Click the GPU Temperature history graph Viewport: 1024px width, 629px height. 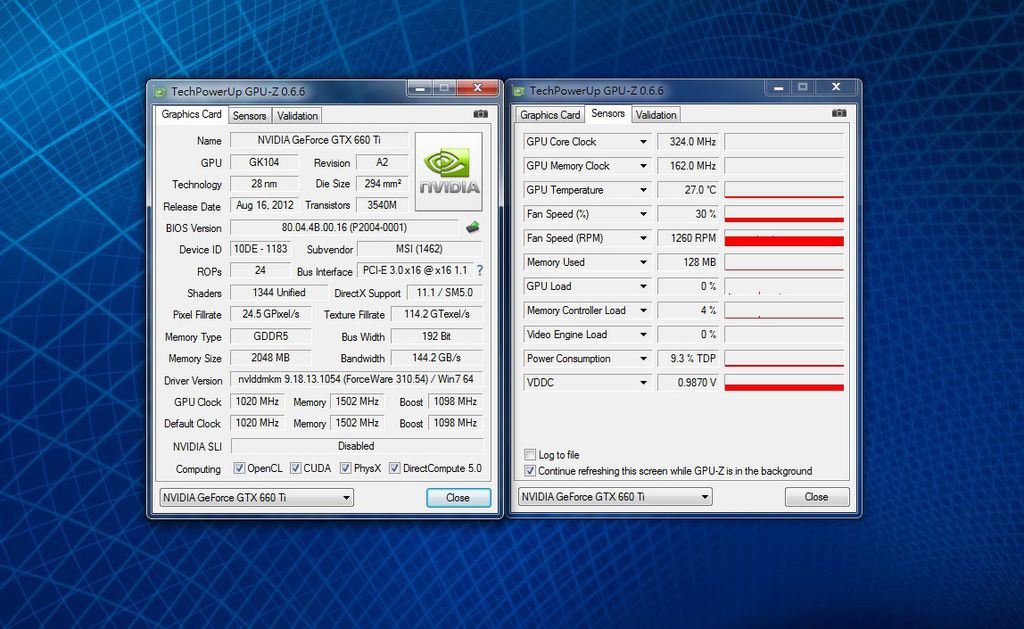[x=784, y=190]
